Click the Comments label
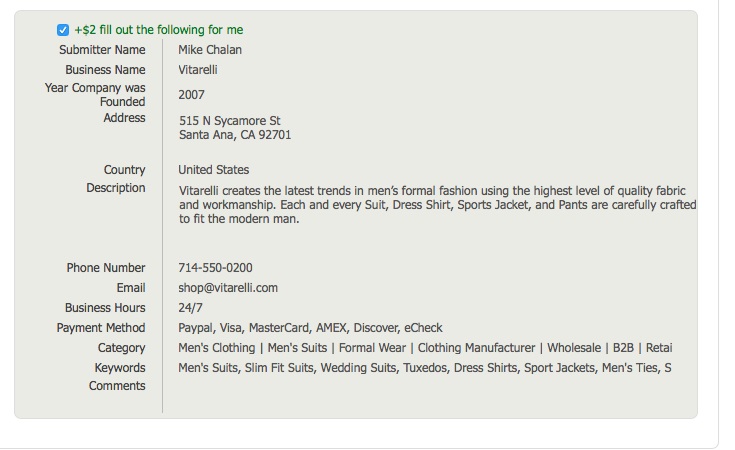The image size is (735, 450). point(117,386)
